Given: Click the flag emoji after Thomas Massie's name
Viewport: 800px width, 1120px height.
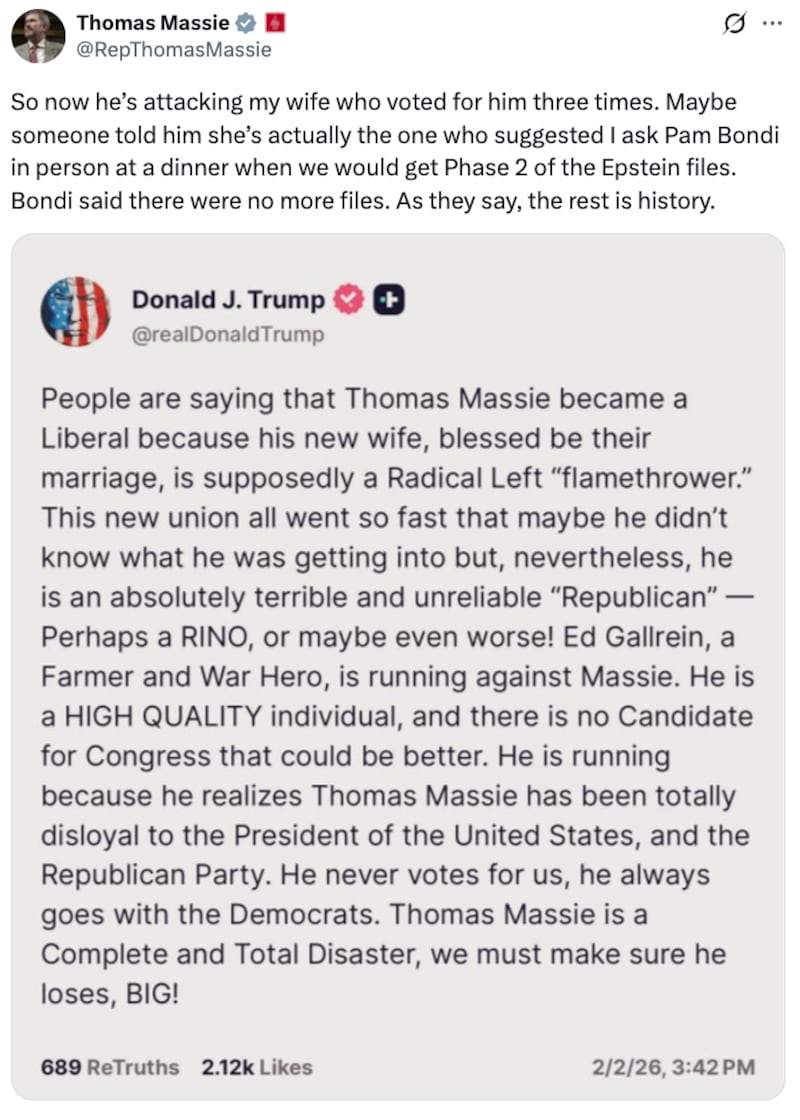Looking at the screenshot, I should pyautogui.click(x=275, y=23).
